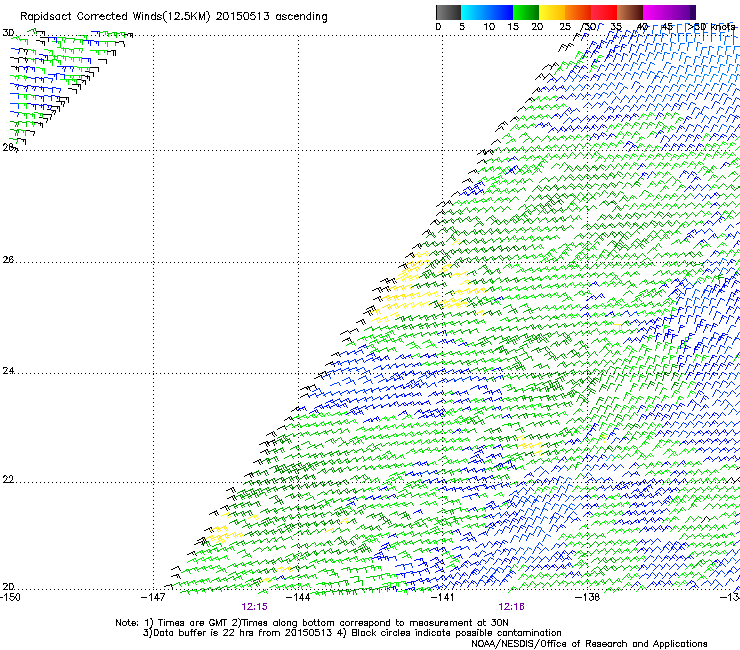
Task: Click the latitude label '26' on left axis
Action: [8, 260]
